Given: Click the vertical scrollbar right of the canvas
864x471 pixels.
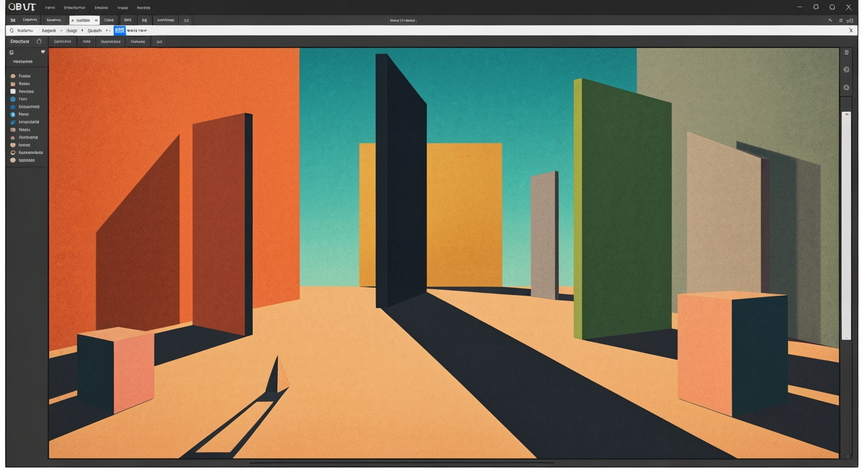Looking at the screenshot, I should point(846,226).
